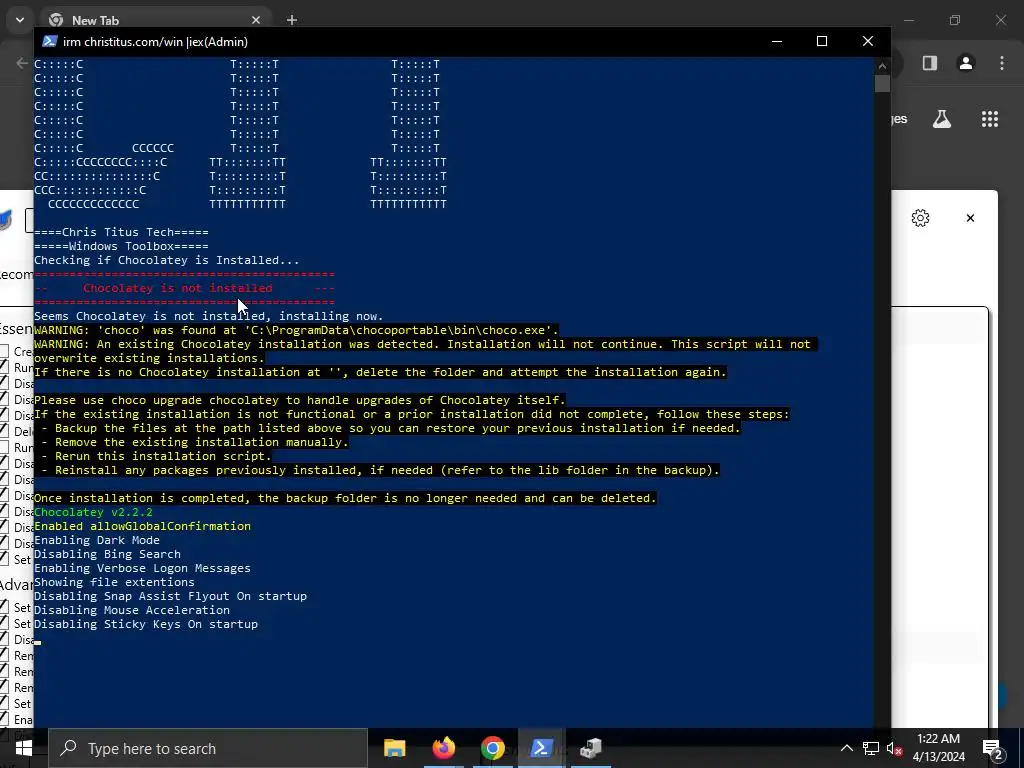1024x768 pixels.
Task: Open the Windows Start menu
Action: [x=24, y=748]
